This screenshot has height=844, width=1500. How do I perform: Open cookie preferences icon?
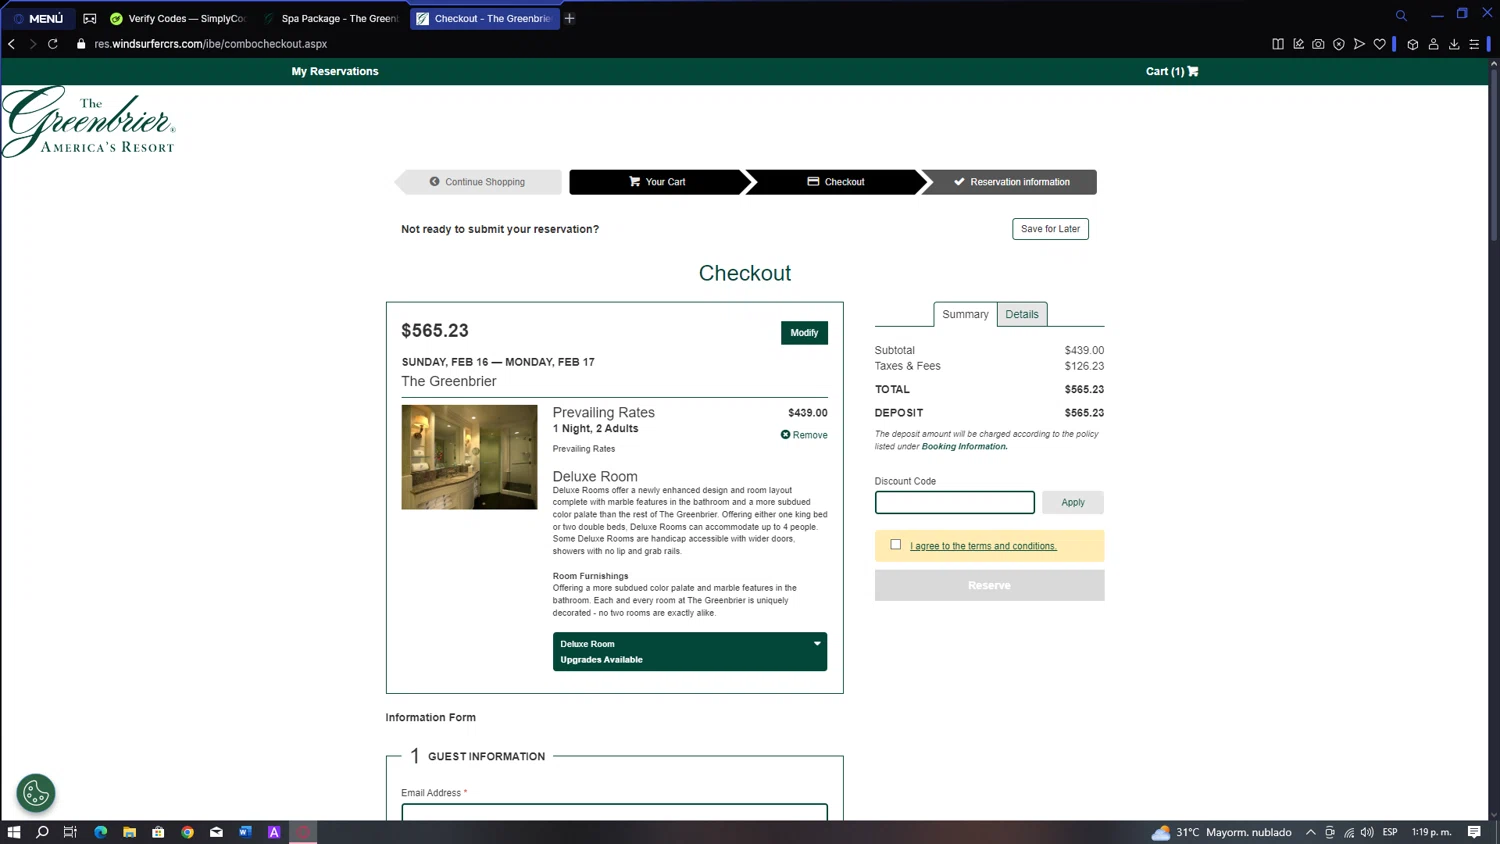[x=36, y=793]
